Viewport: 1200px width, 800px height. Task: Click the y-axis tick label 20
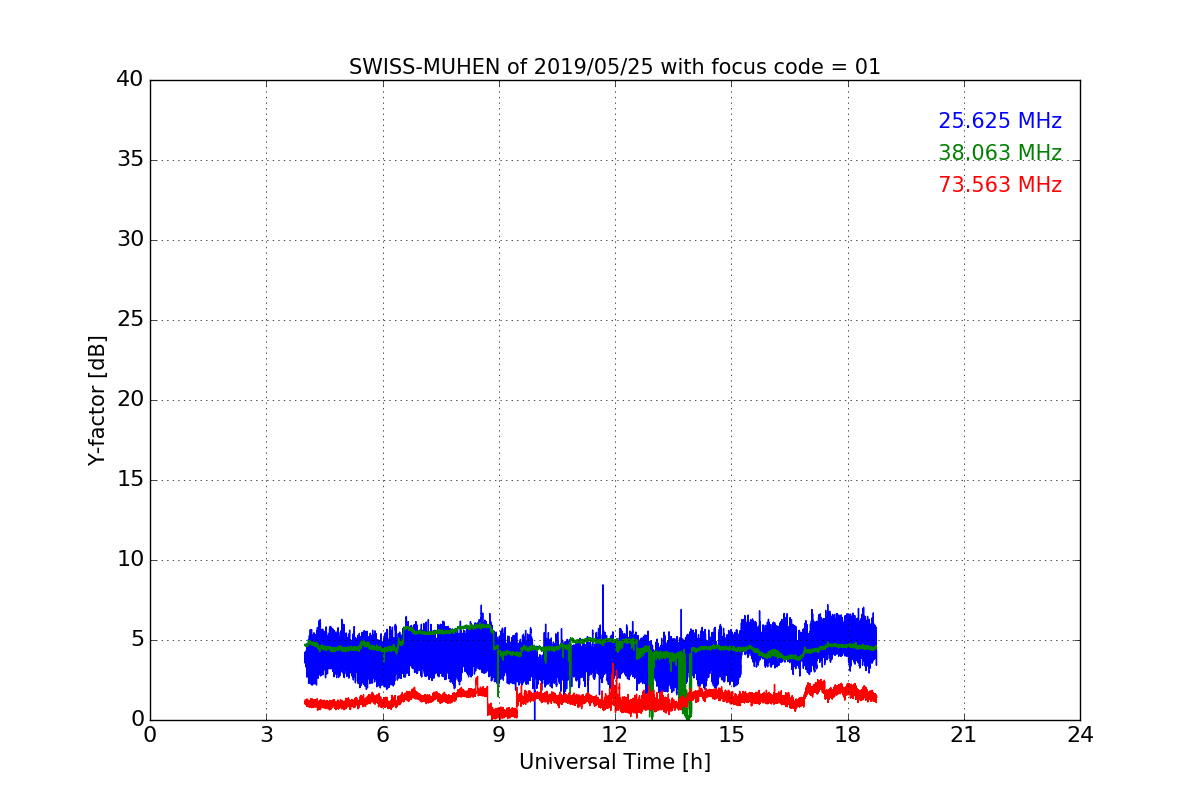(x=130, y=400)
